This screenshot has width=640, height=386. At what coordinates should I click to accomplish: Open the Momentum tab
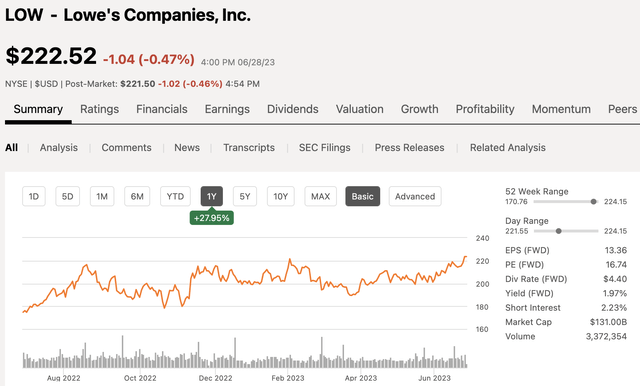pyautogui.click(x=561, y=109)
